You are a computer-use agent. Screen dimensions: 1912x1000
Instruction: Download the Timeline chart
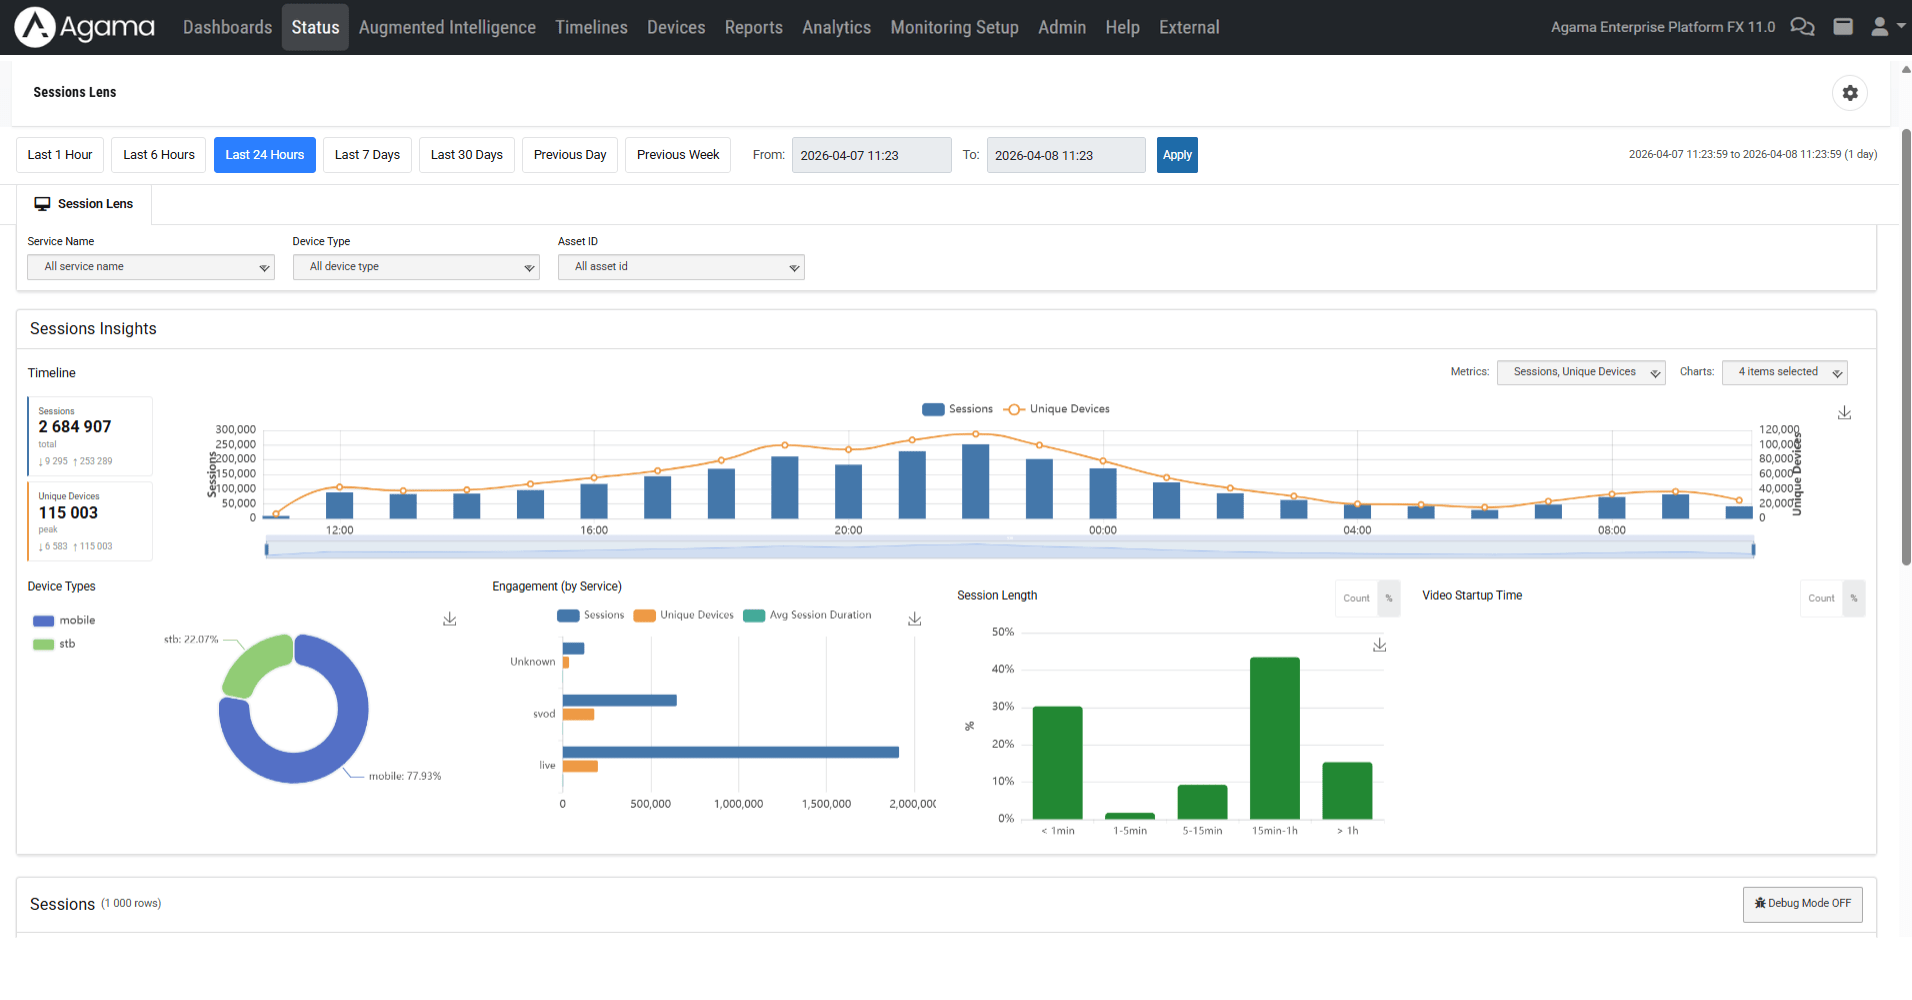[1844, 413]
